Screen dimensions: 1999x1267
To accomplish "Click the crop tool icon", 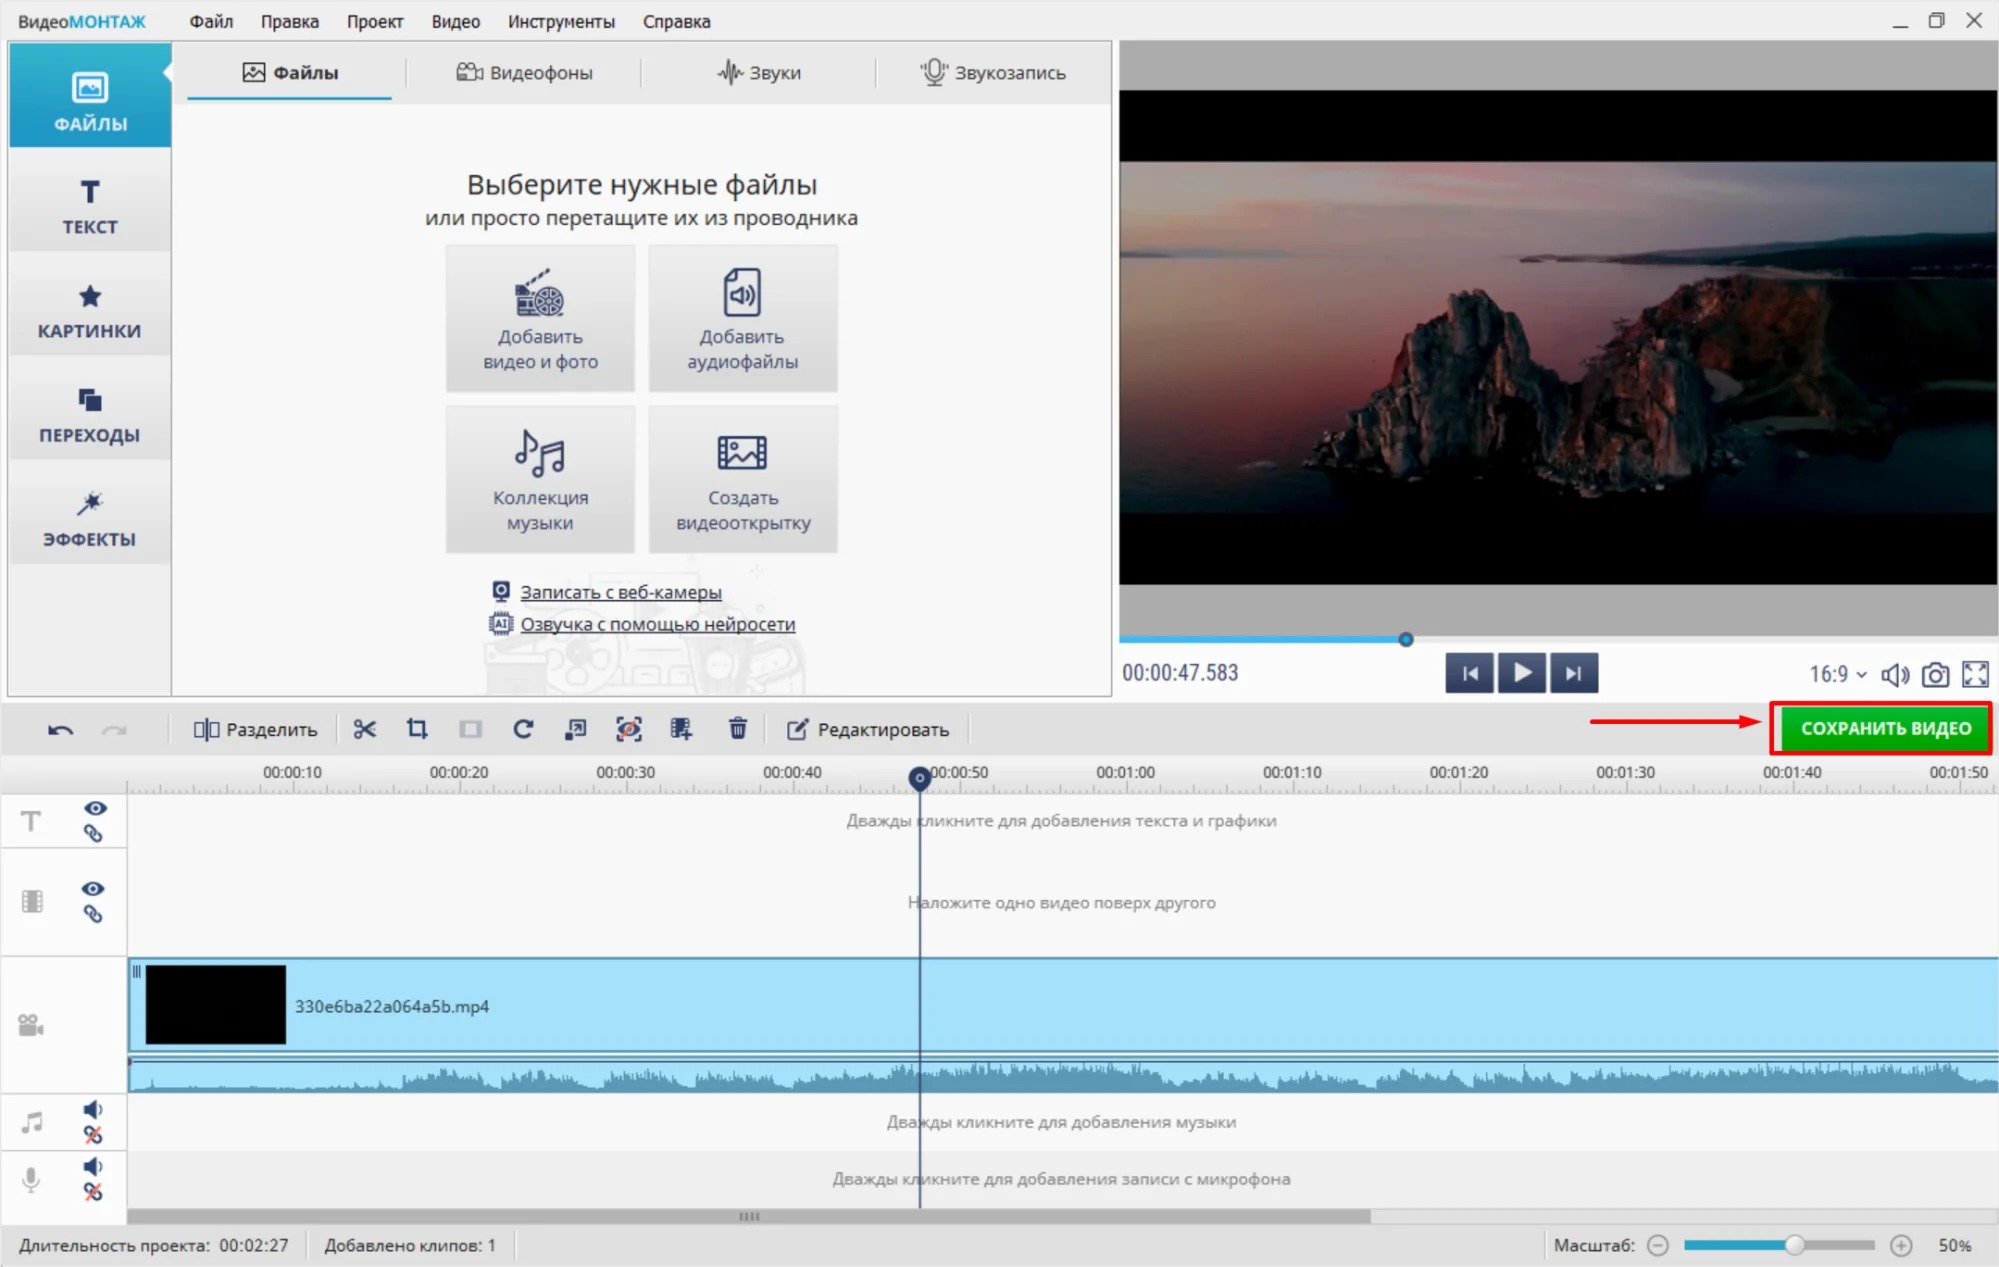I will click(417, 729).
